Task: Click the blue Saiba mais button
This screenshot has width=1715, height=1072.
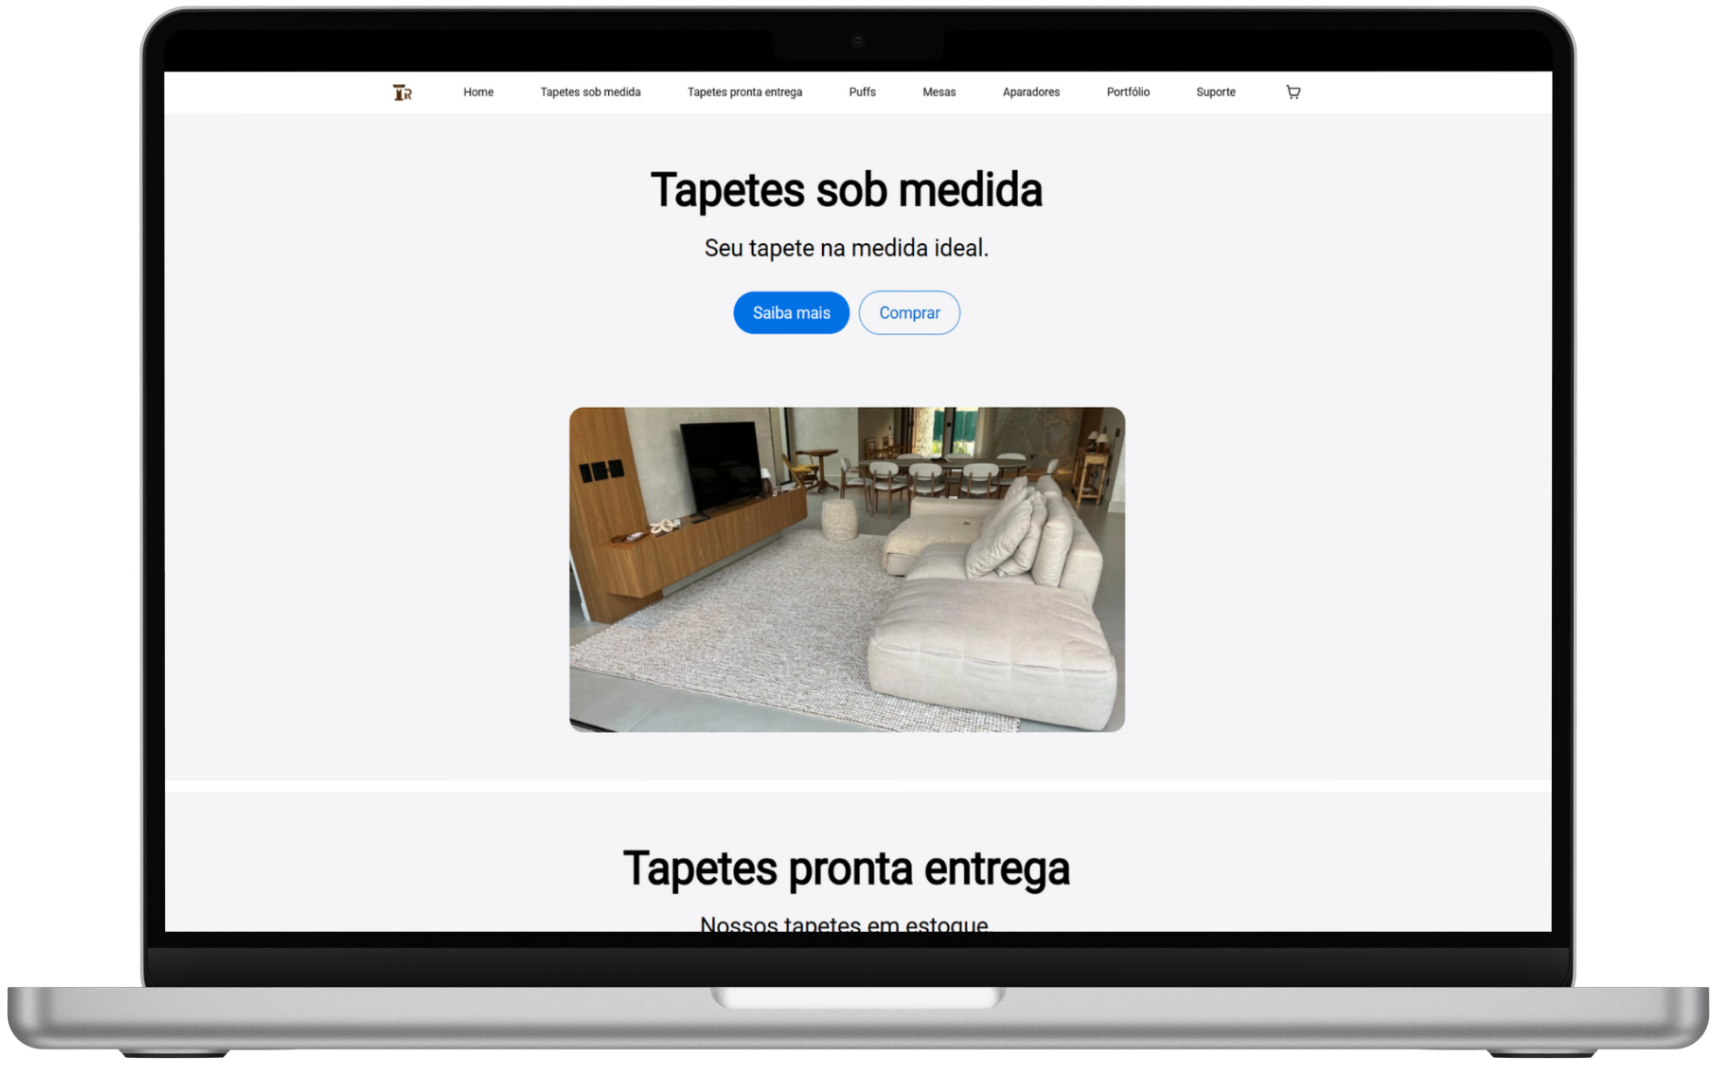Action: click(x=791, y=313)
